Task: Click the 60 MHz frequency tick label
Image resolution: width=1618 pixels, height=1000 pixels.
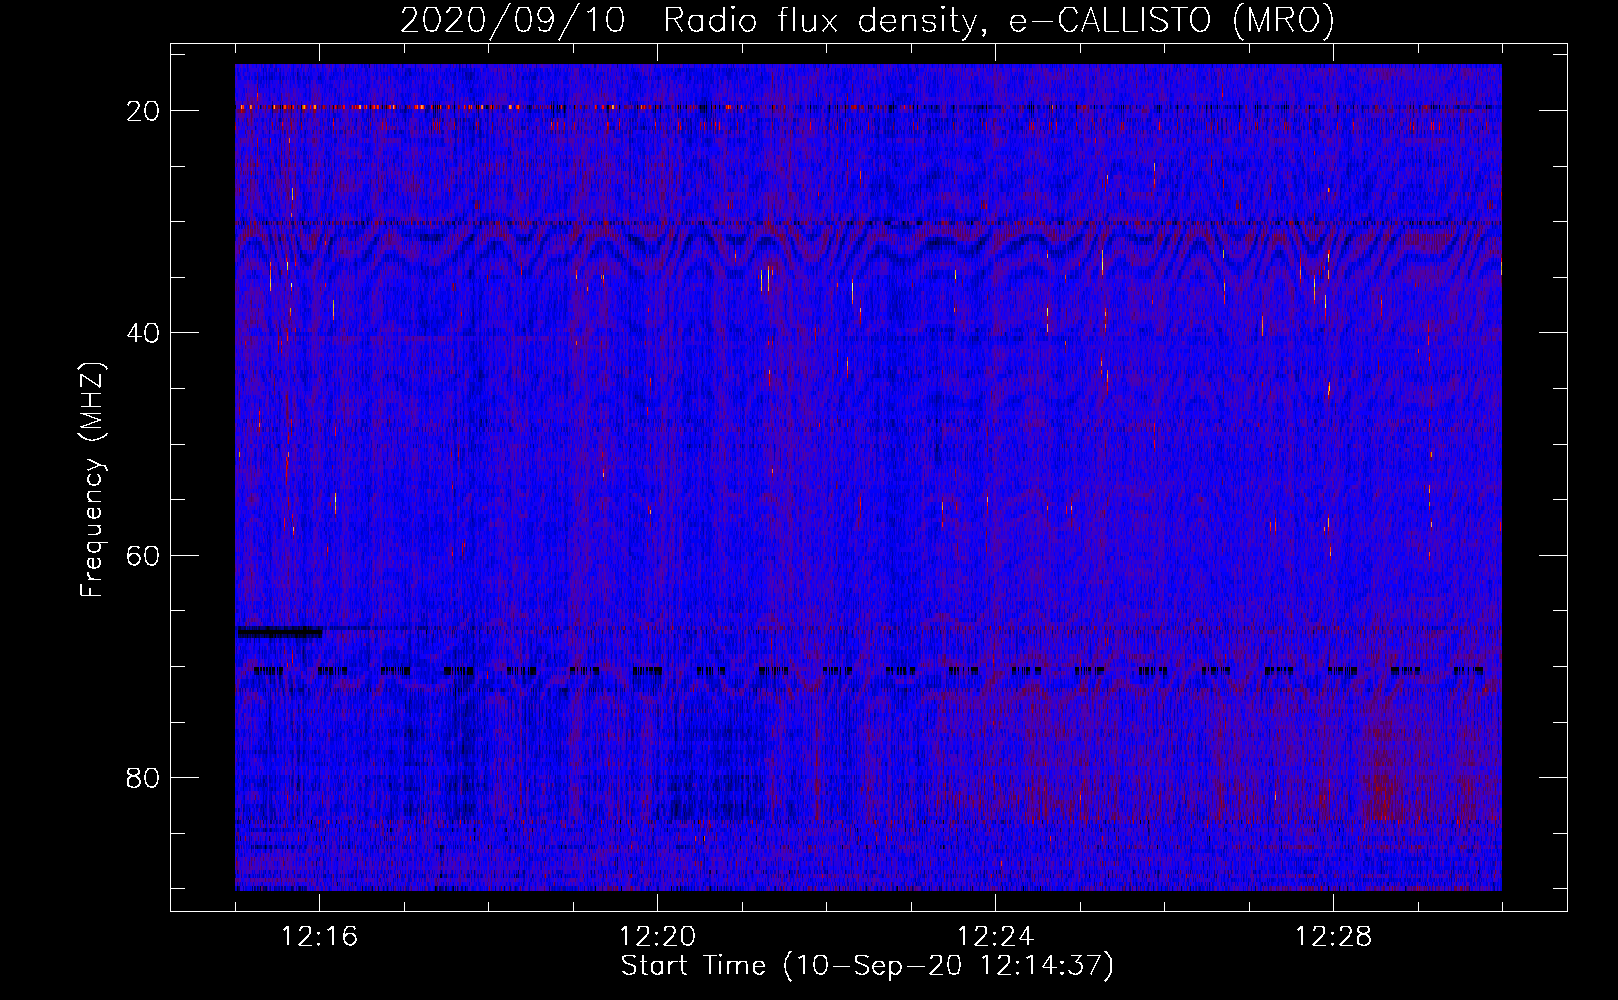Action: tap(143, 555)
